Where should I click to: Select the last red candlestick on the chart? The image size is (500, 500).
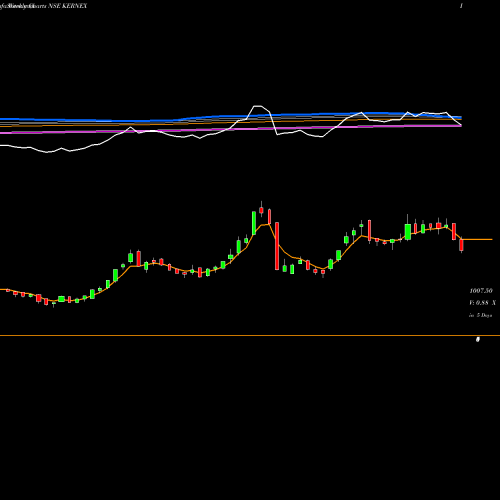click(461, 245)
